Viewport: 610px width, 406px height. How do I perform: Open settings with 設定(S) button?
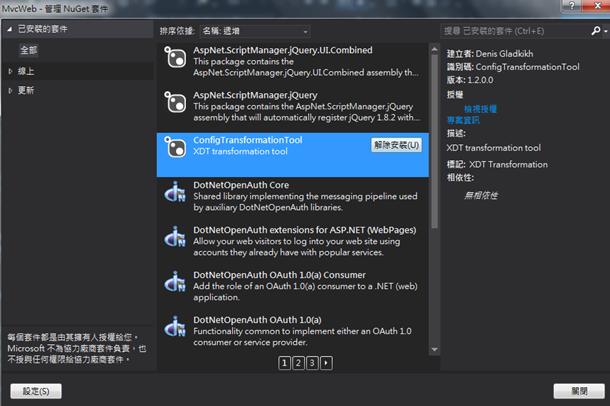(36, 391)
